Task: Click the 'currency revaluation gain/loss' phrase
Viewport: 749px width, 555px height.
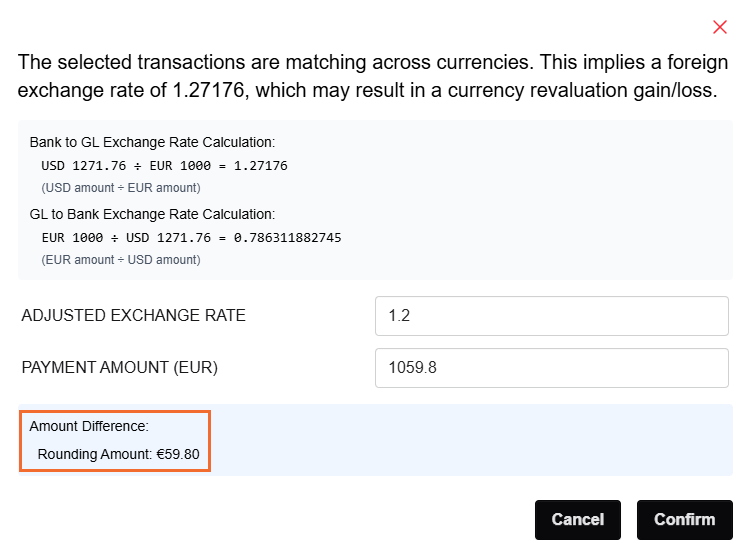Action: tap(582, 90)
